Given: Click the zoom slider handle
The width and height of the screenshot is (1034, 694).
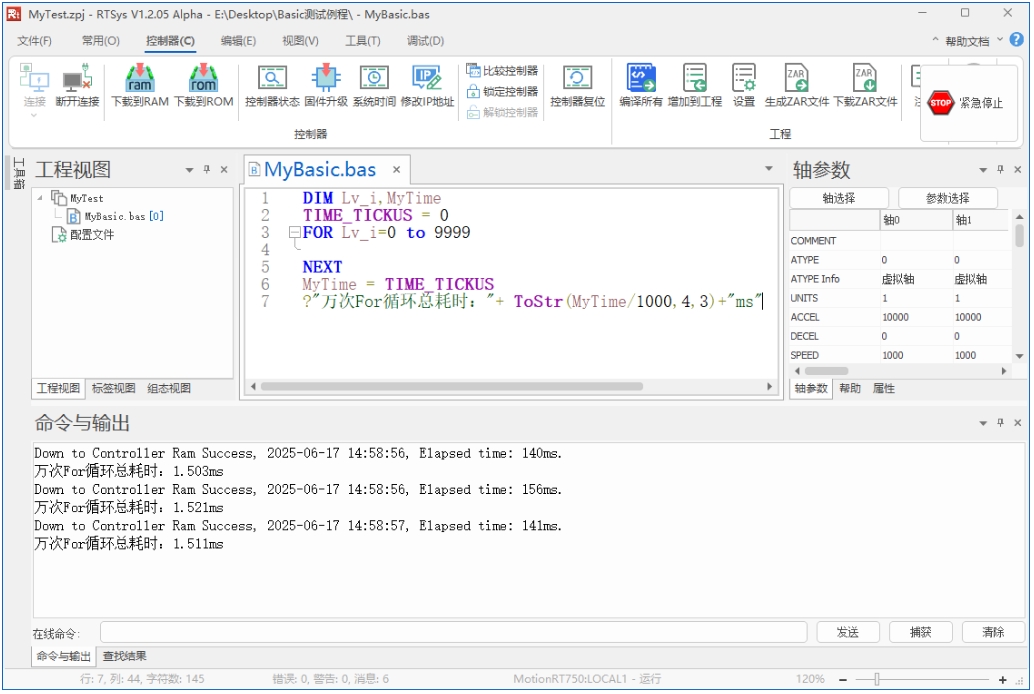Looking at the screenshot, I should 876,679.
